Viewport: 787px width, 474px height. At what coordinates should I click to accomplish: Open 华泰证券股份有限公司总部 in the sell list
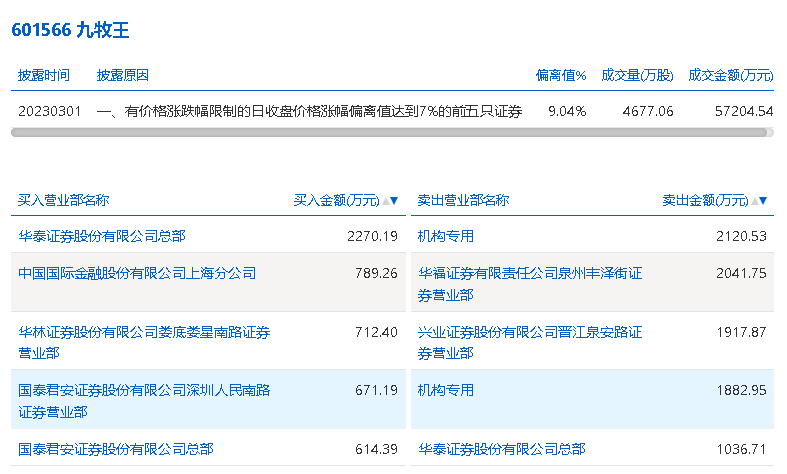[502, 449]
